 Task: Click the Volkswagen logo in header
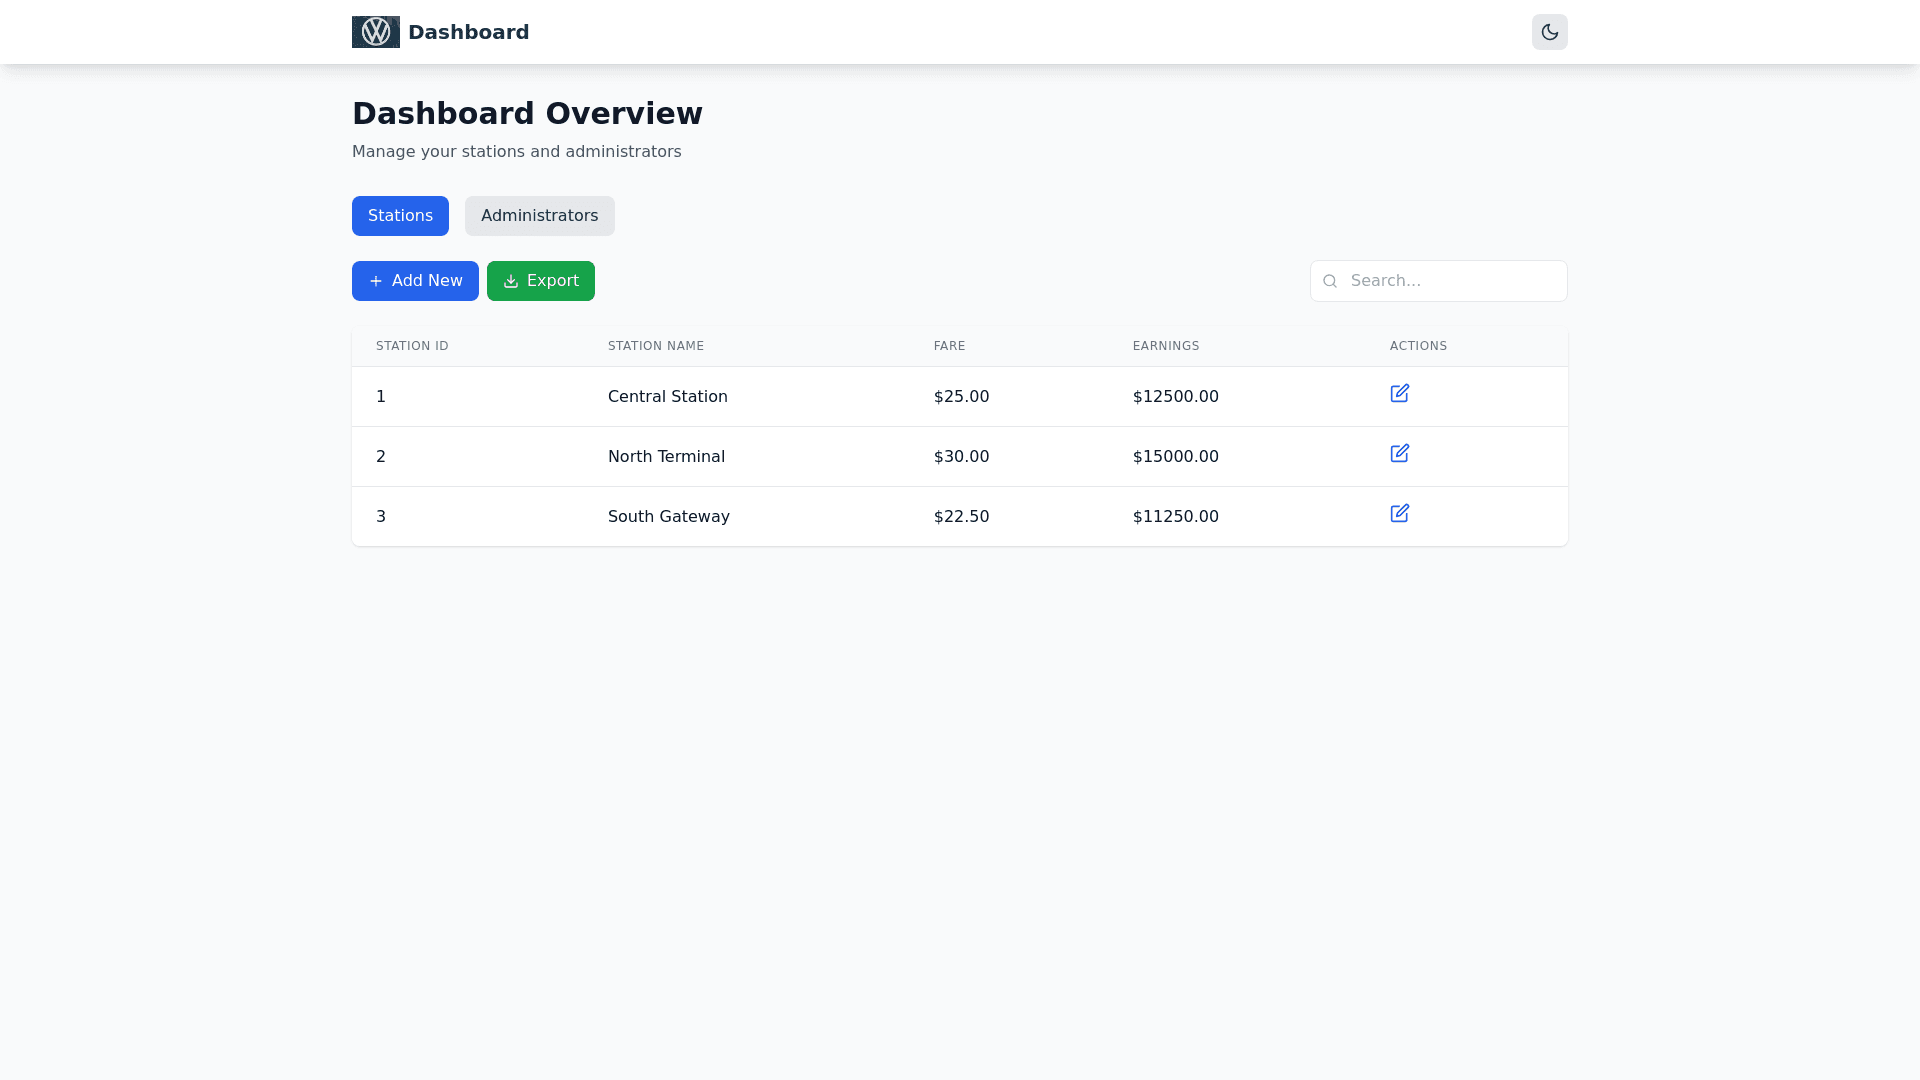tap(375, 32)
